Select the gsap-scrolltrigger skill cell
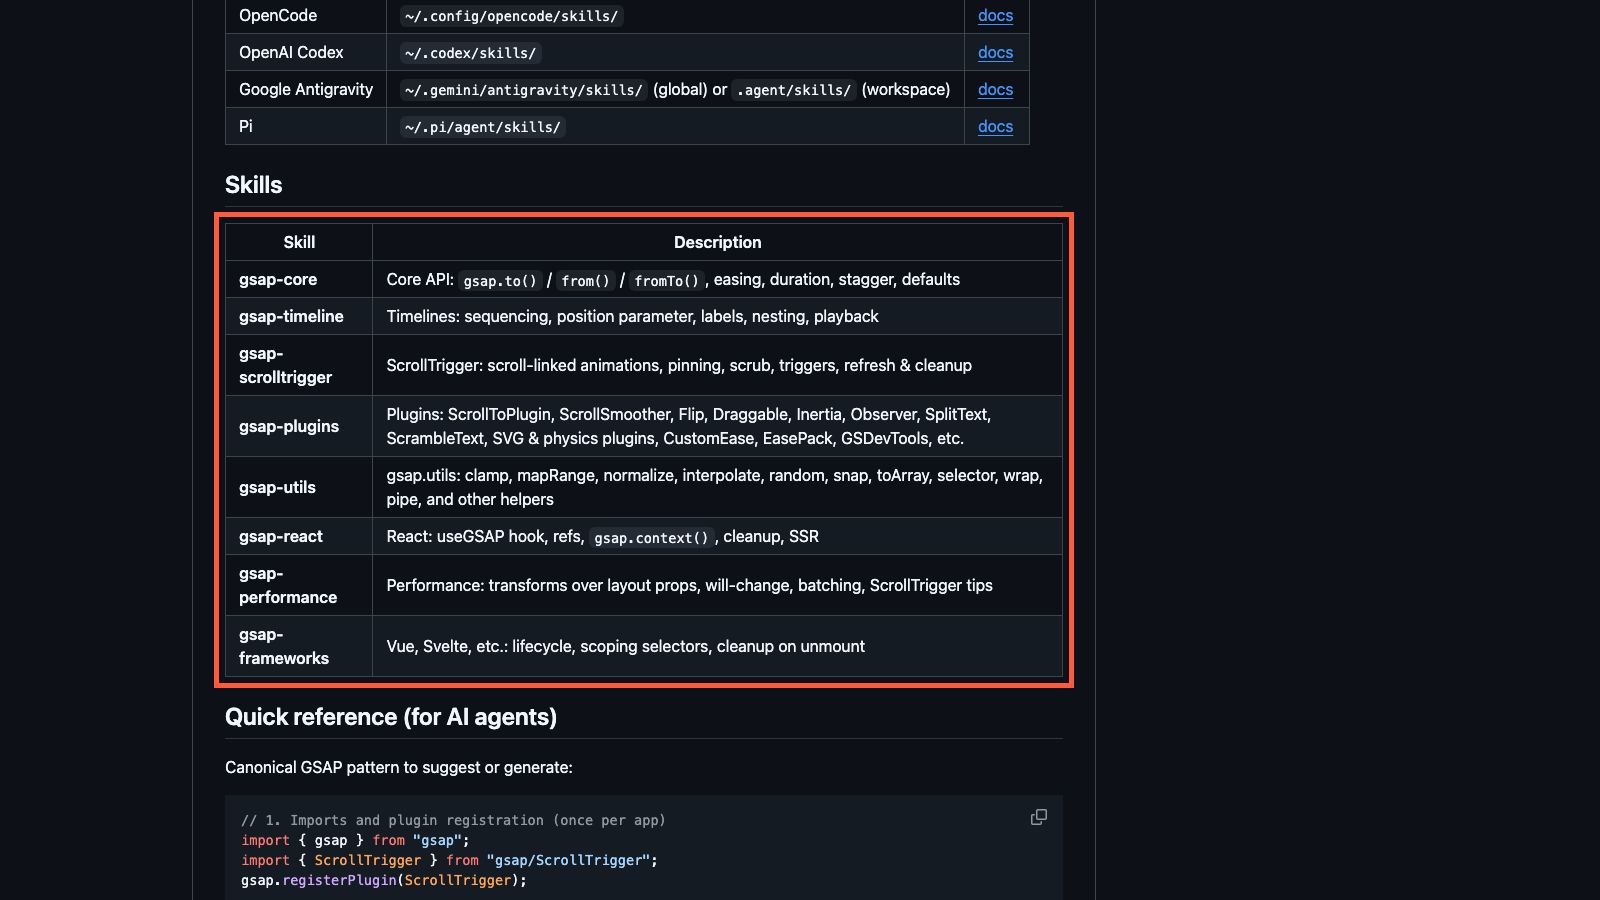Screen dimensions: 1600x900 299,365
